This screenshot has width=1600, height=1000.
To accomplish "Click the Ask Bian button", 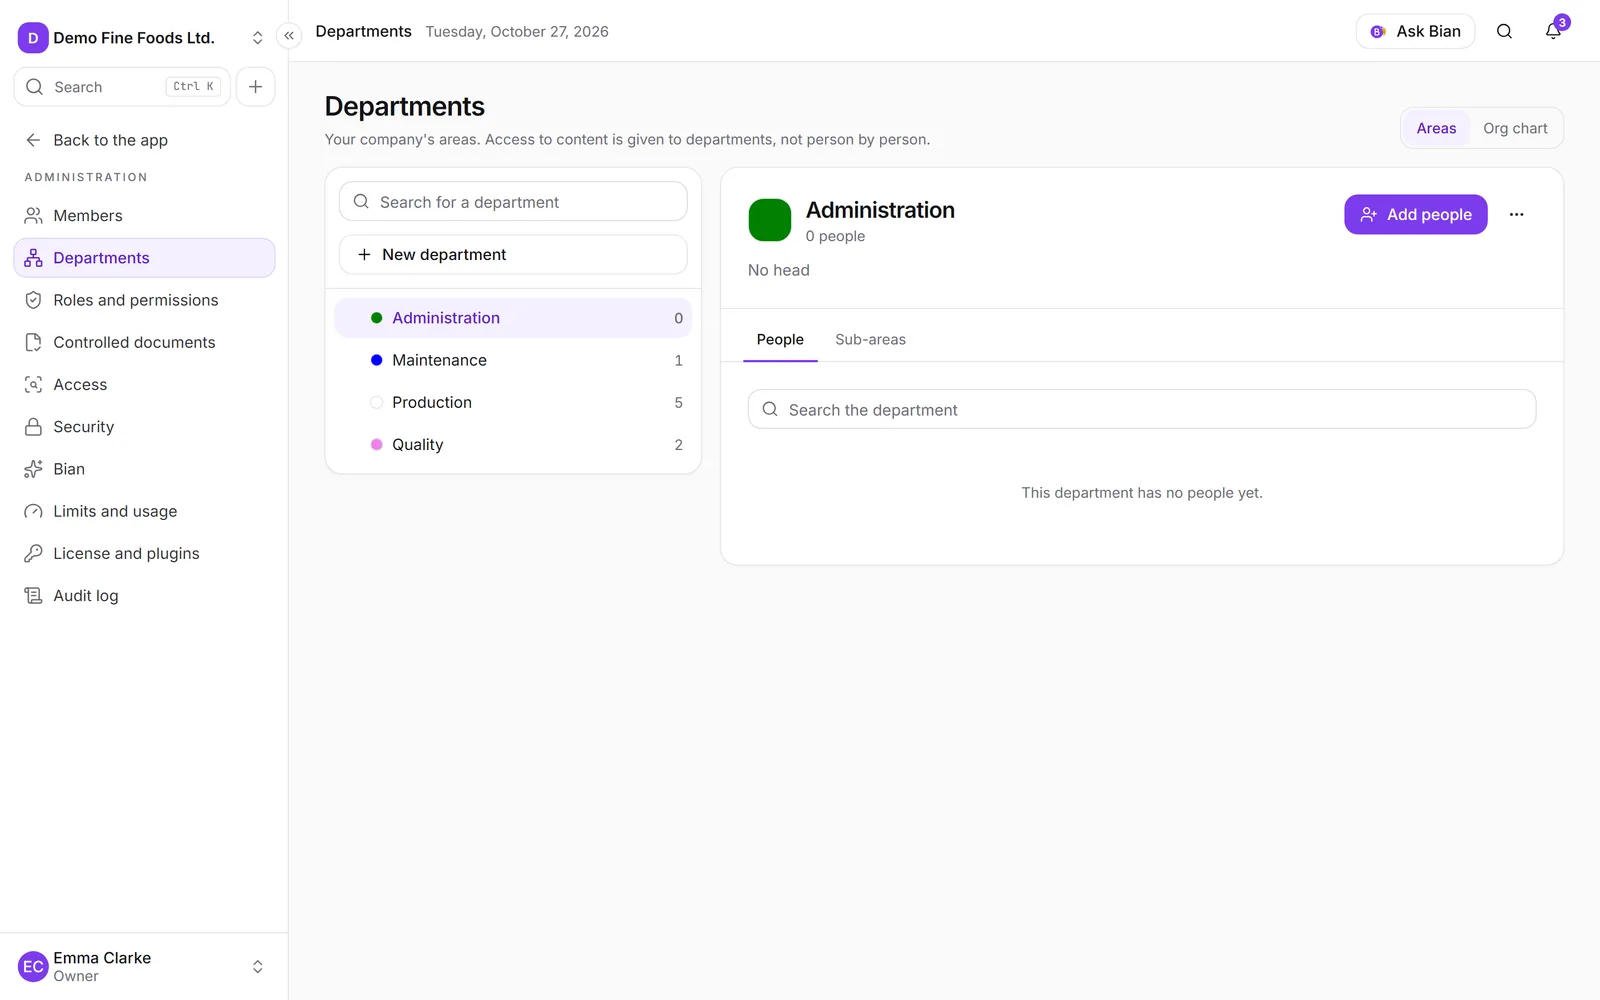I will tap(1415, 31).
